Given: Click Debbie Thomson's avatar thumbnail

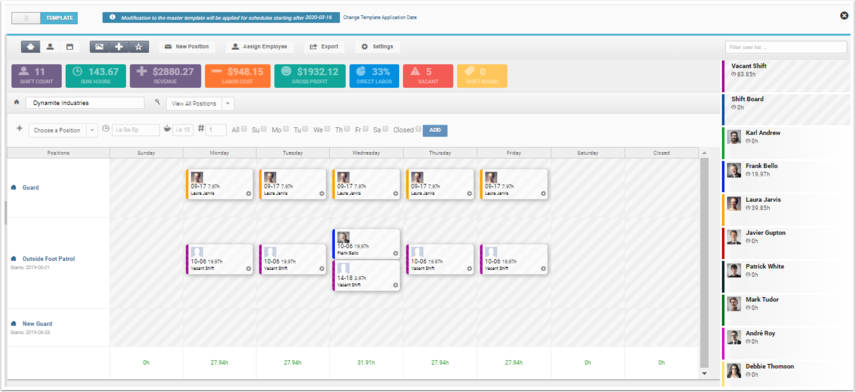Looking at the screenshot, I should [734, 371].
